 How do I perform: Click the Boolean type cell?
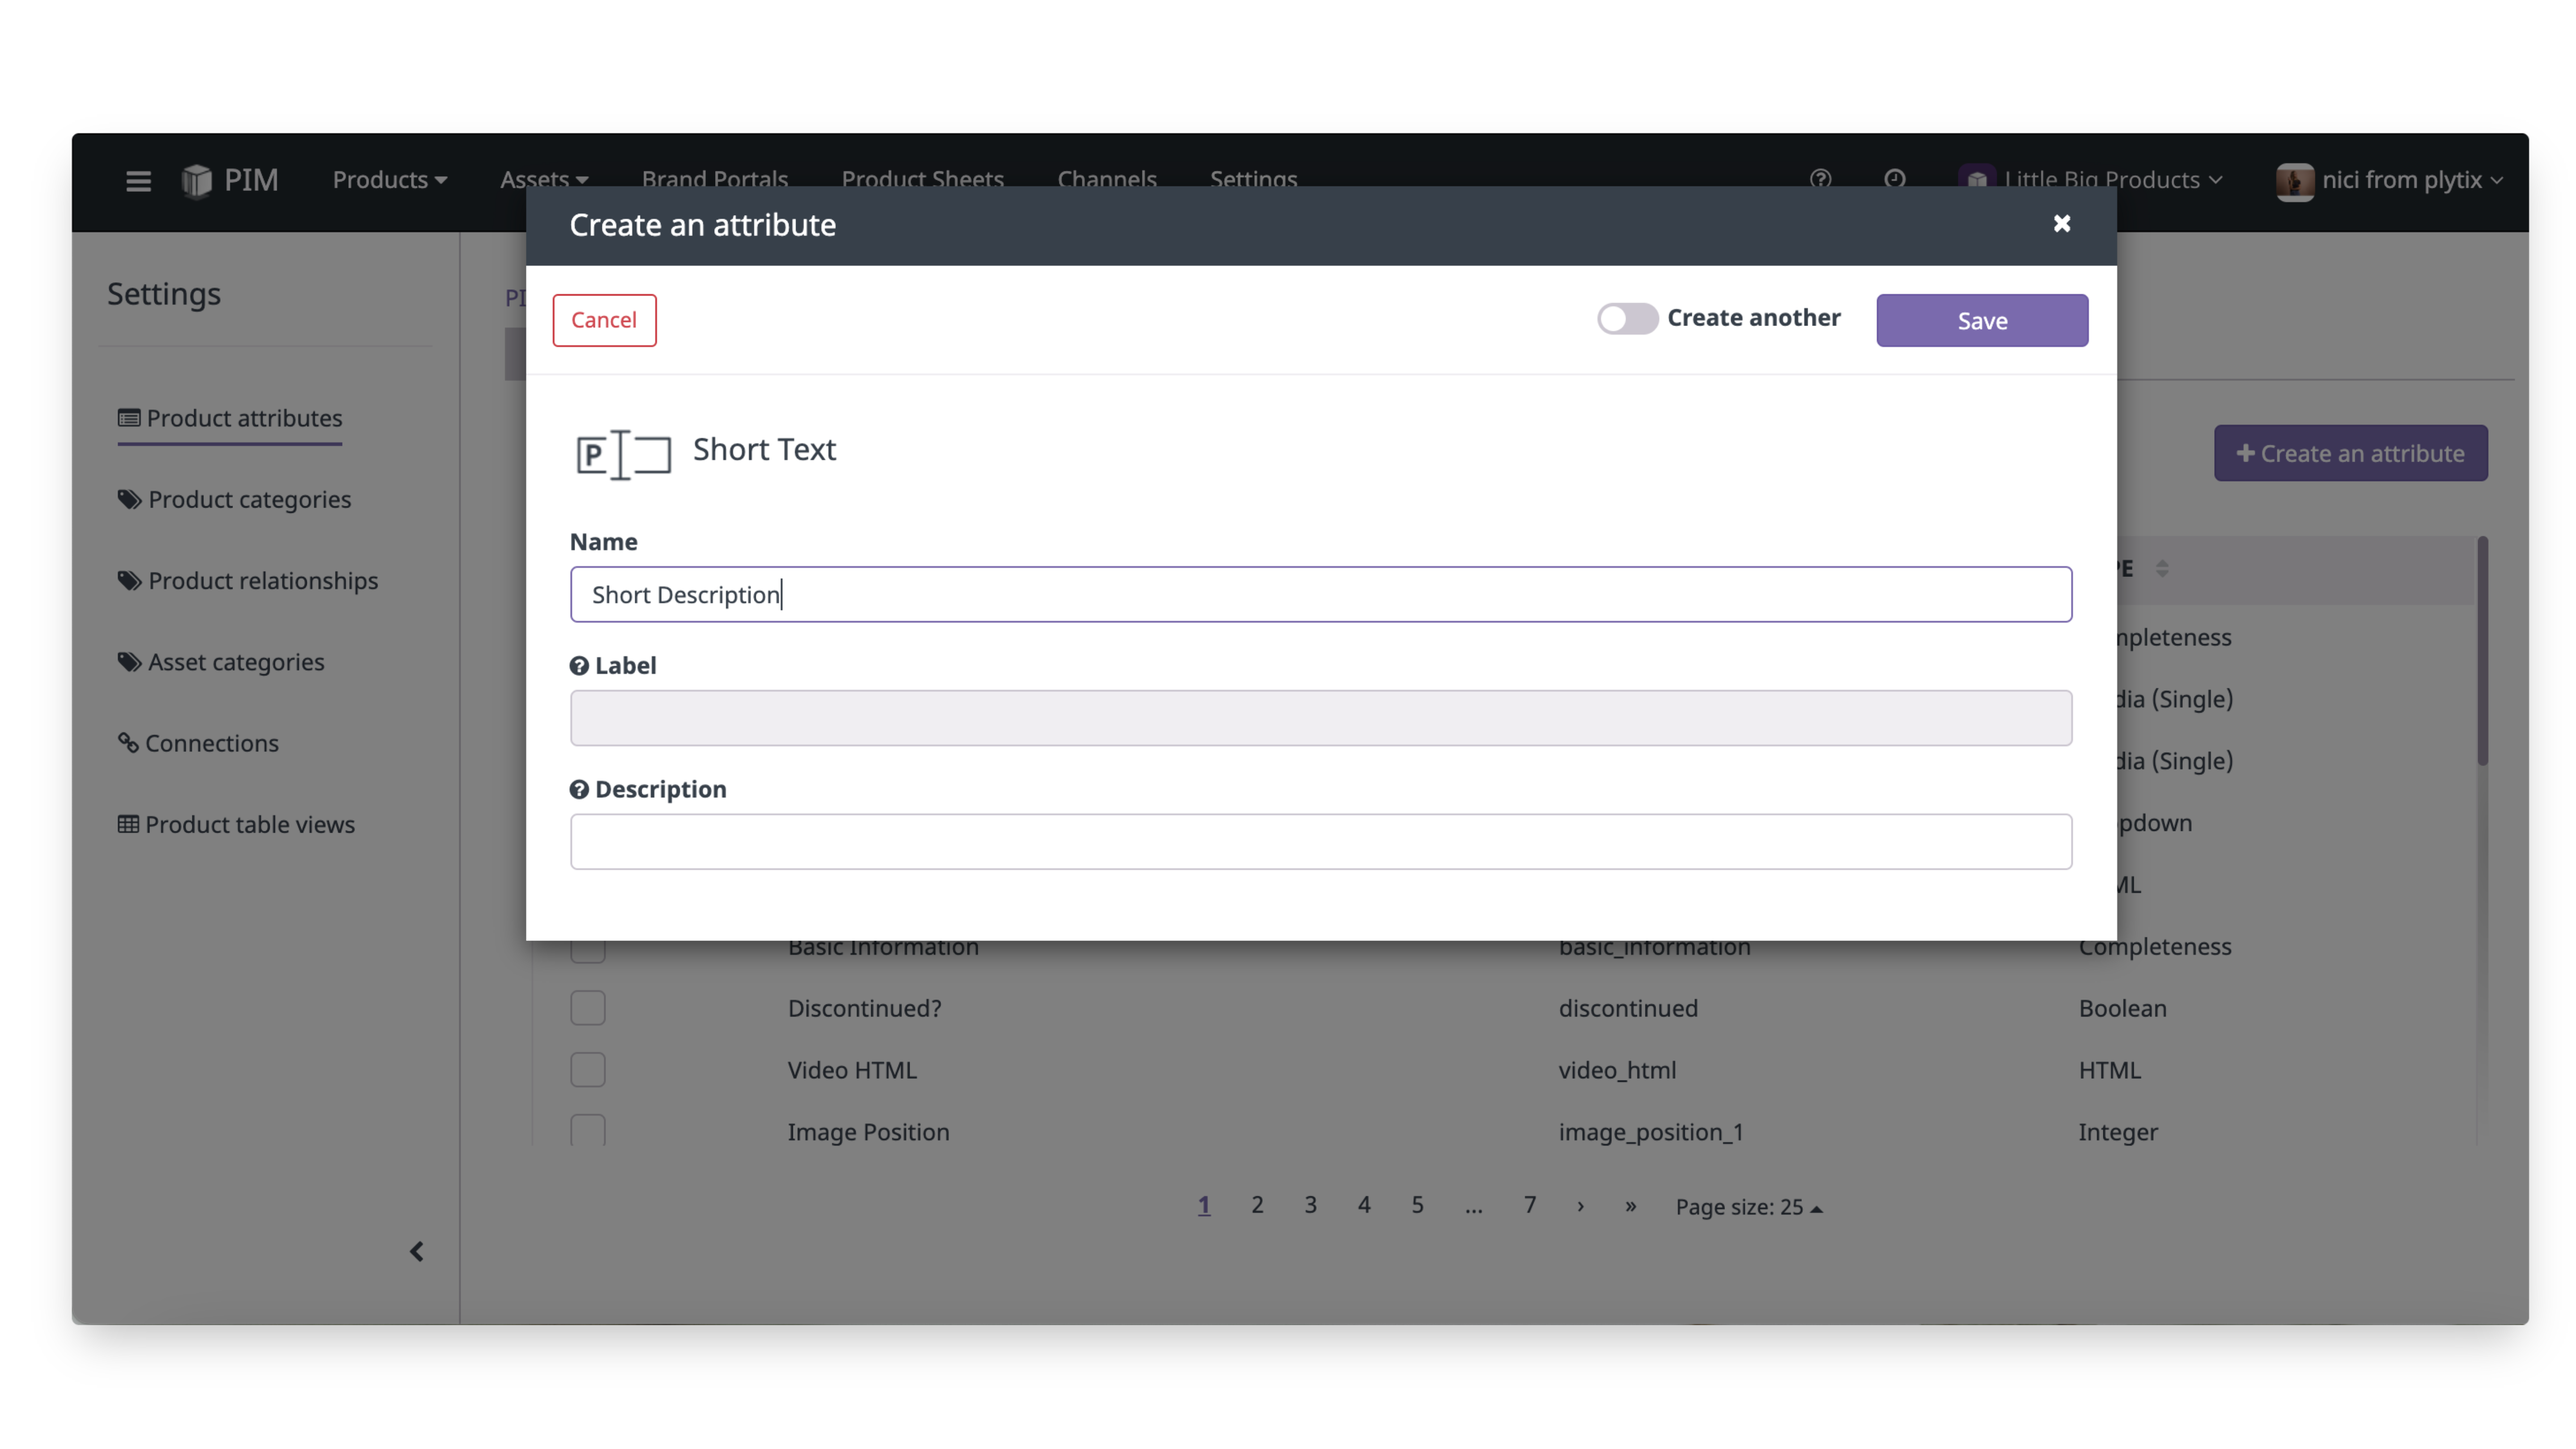2122,1009
